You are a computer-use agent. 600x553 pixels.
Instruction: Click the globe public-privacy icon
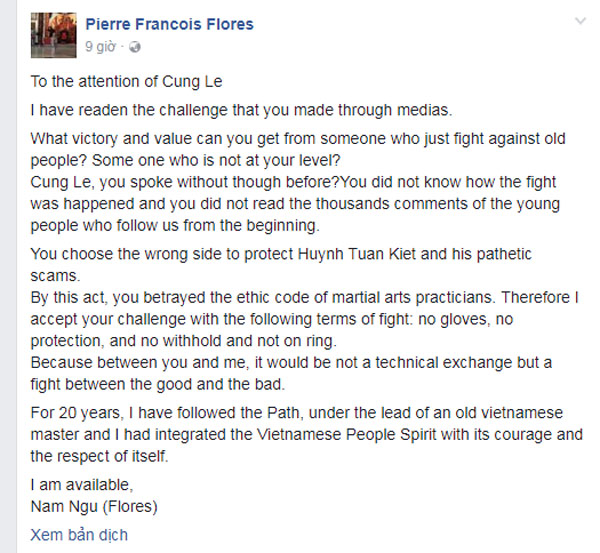click(135, 47)
